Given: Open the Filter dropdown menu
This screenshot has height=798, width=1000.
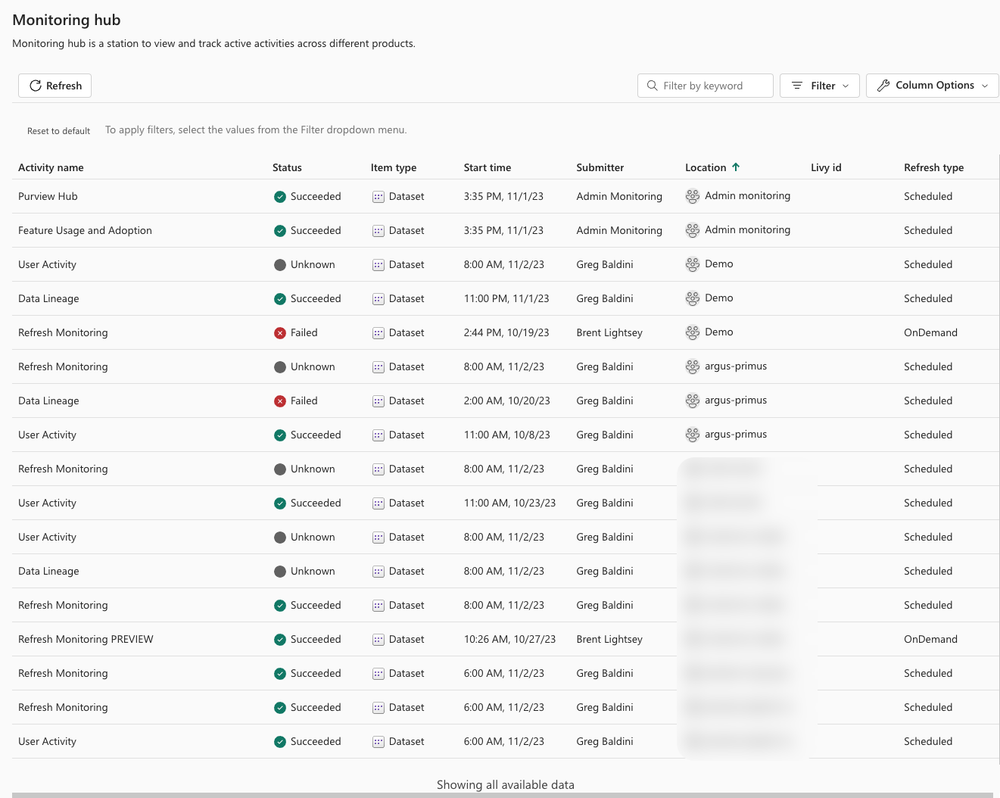Looking at the screenshot, I should point(820,85).
